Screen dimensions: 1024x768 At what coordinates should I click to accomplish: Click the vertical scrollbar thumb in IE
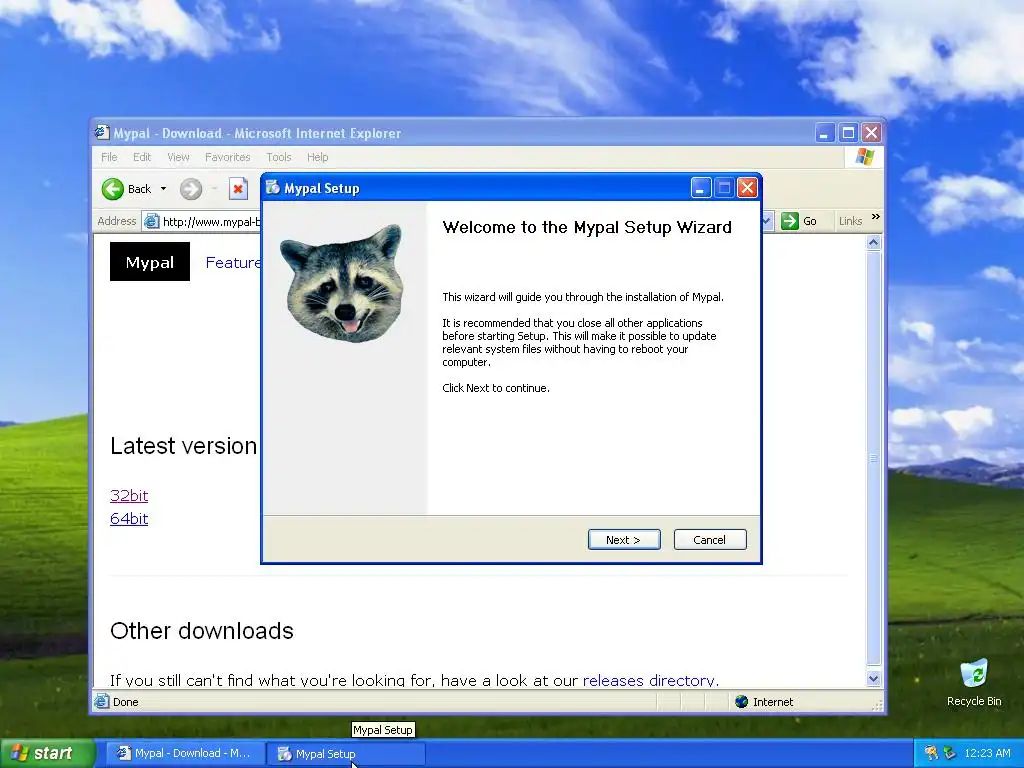coord(874,458)
